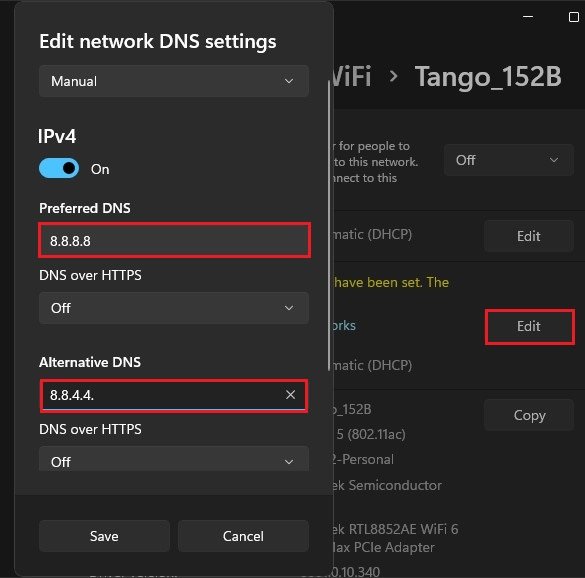Click the Preferred DNS field showing 8.8.8.8
The image size is (585, 578).
(174, 240)
